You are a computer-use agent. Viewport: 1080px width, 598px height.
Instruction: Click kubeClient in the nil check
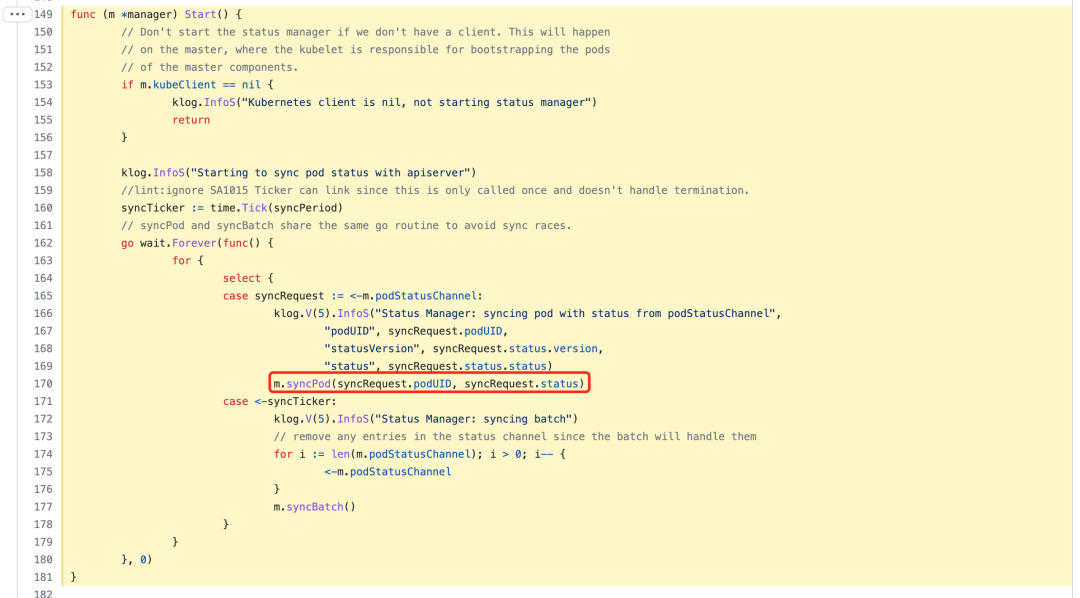tap(185, 85)
